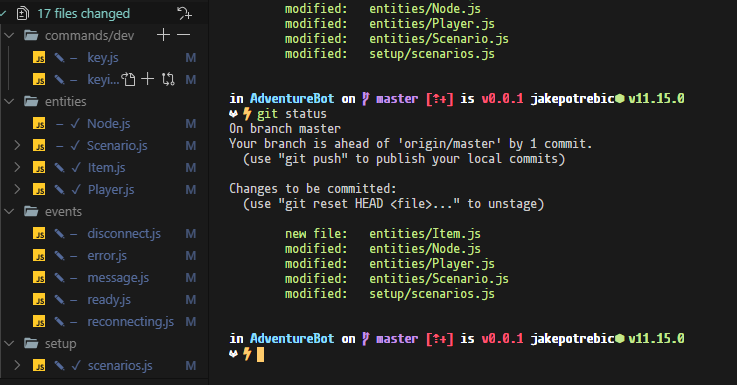Click the files-changed diff icon in the header
The image size is (737, 385).
(22, 14)
